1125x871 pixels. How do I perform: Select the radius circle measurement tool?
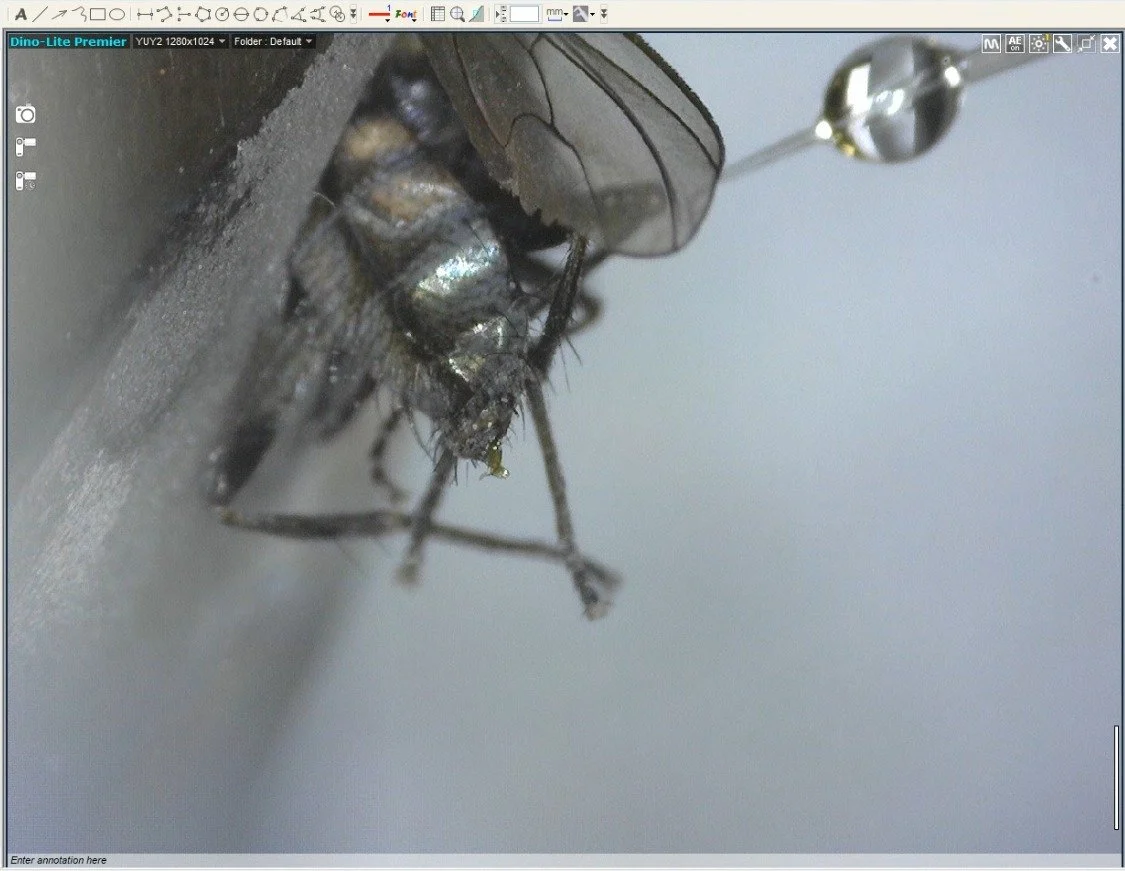(222, 14)
